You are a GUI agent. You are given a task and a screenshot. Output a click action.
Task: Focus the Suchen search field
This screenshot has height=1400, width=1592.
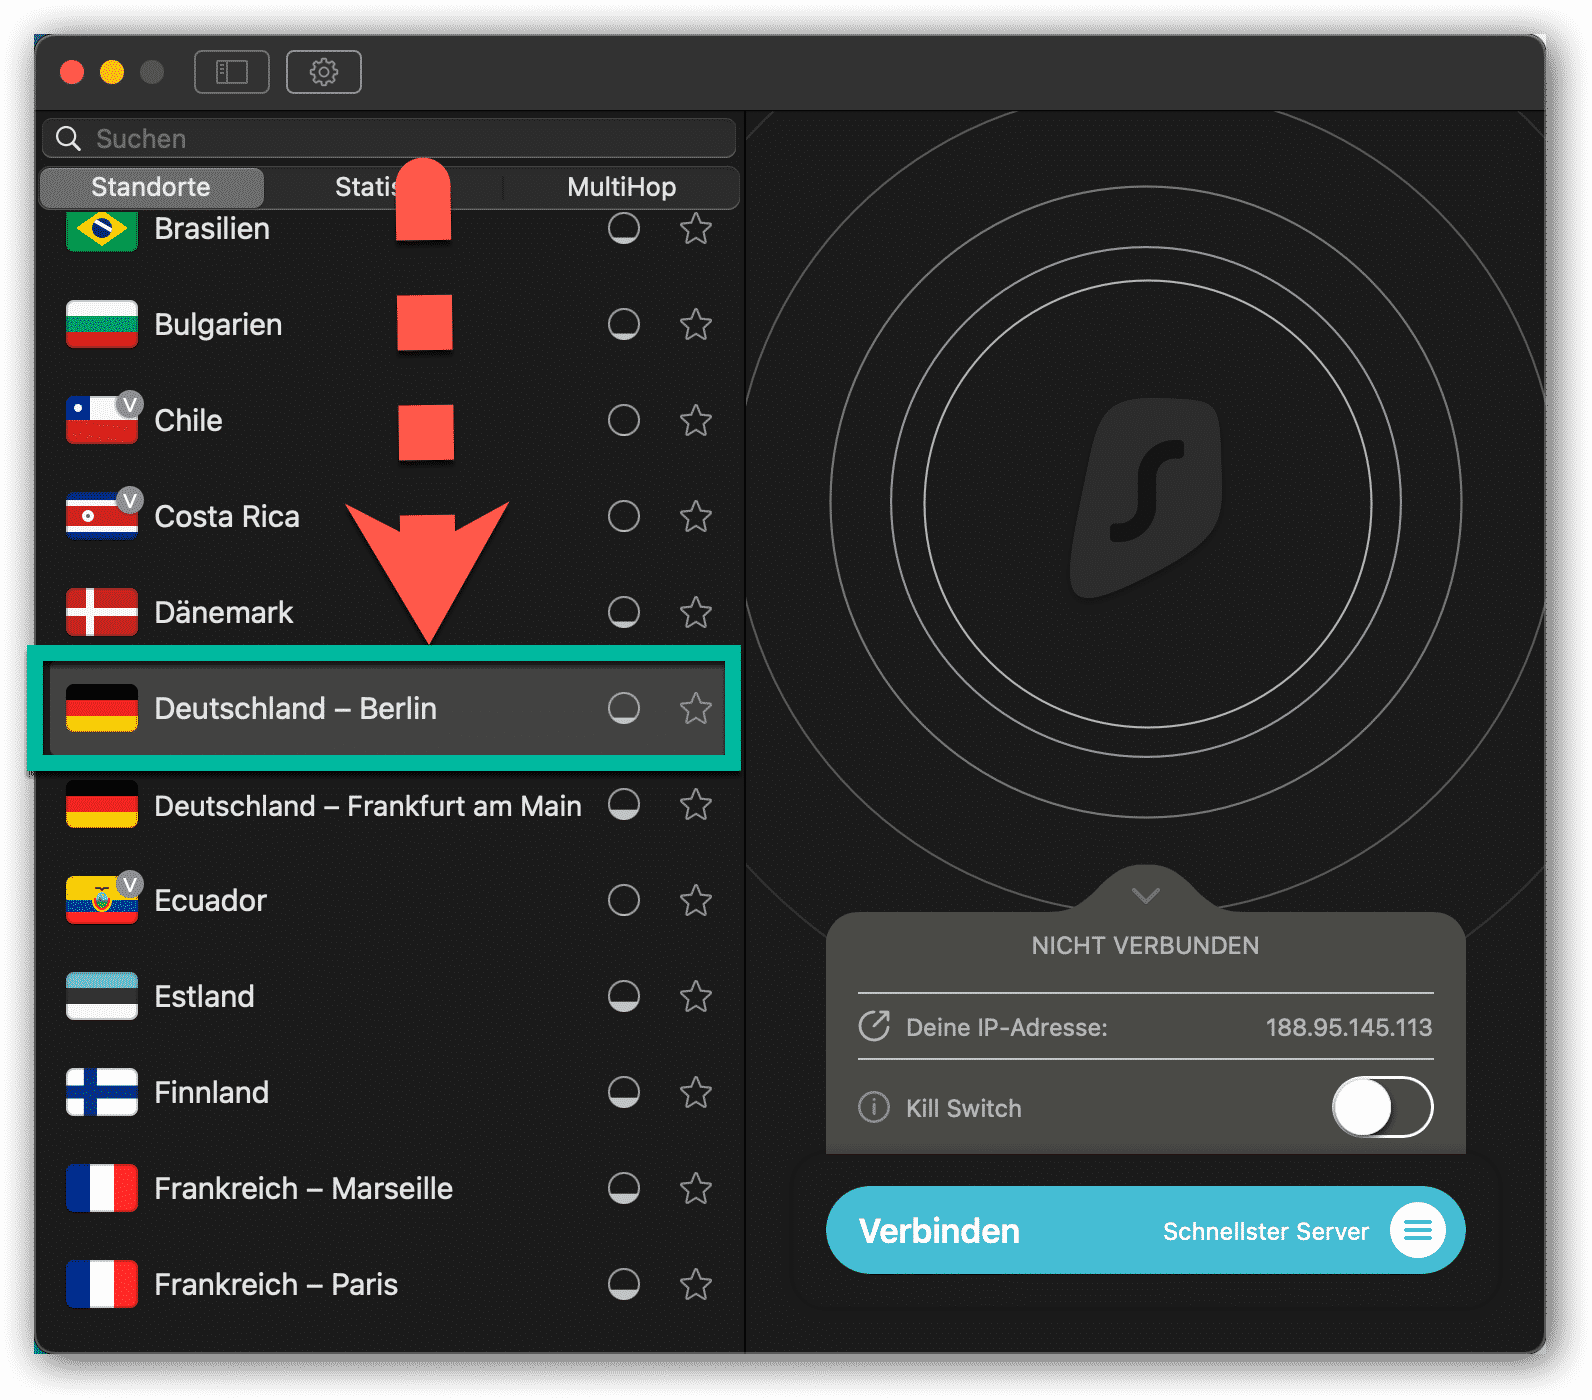click(x=389, y=138)
